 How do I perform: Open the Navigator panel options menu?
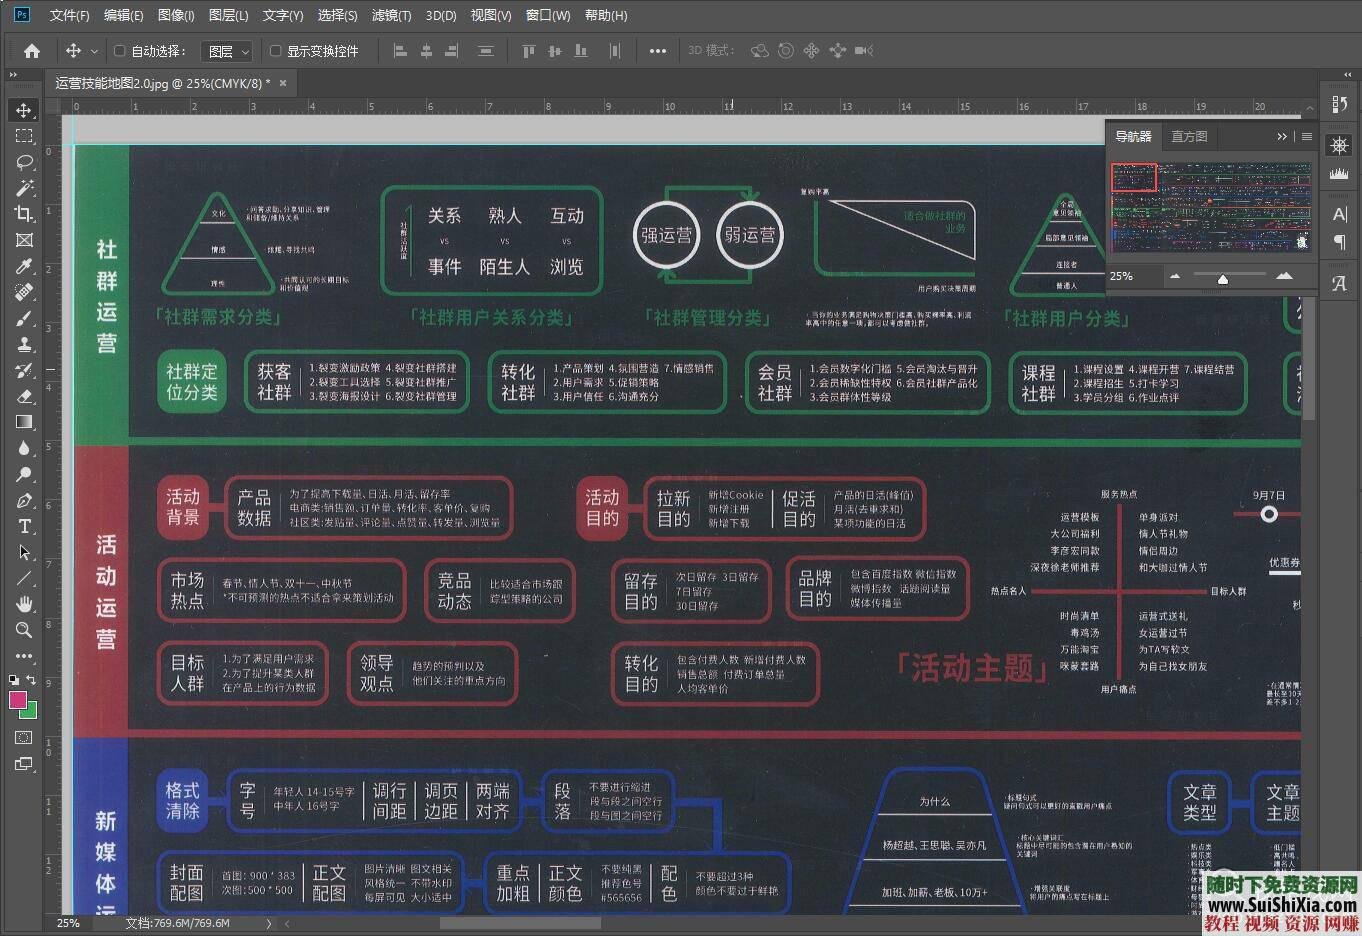point(1307,136)
